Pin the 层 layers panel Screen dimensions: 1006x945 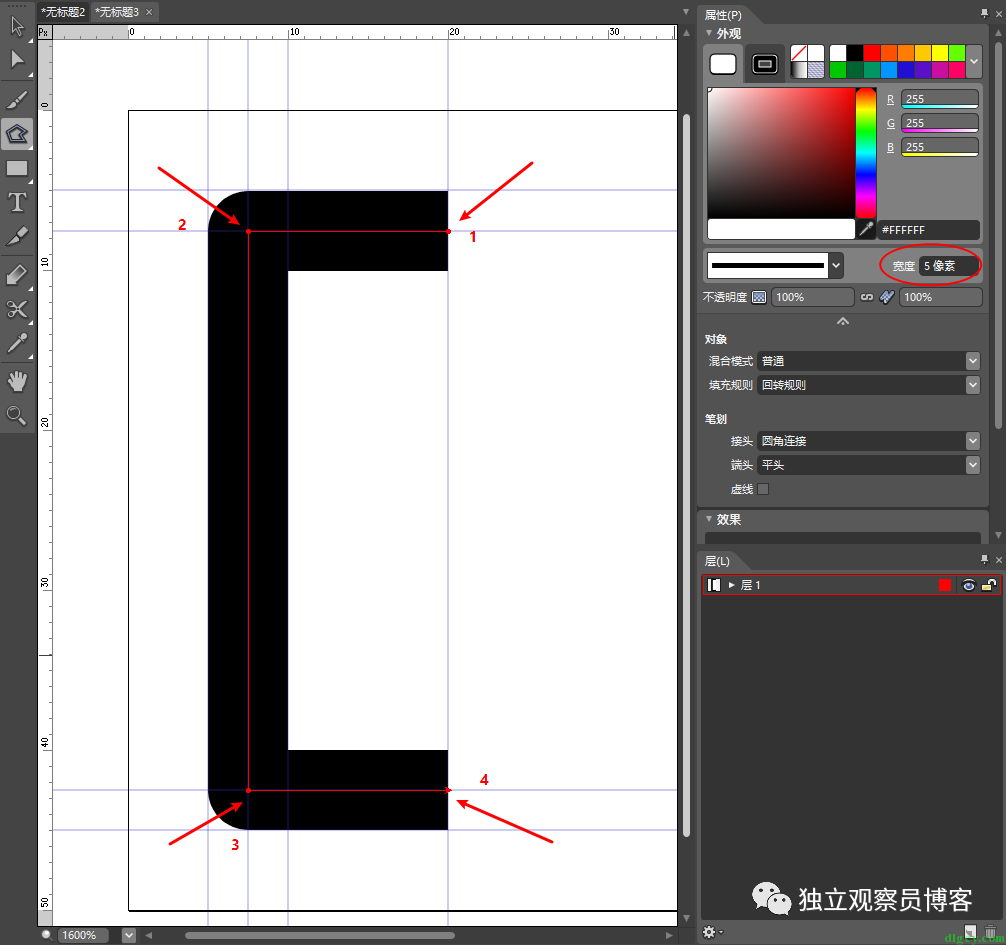984,559
